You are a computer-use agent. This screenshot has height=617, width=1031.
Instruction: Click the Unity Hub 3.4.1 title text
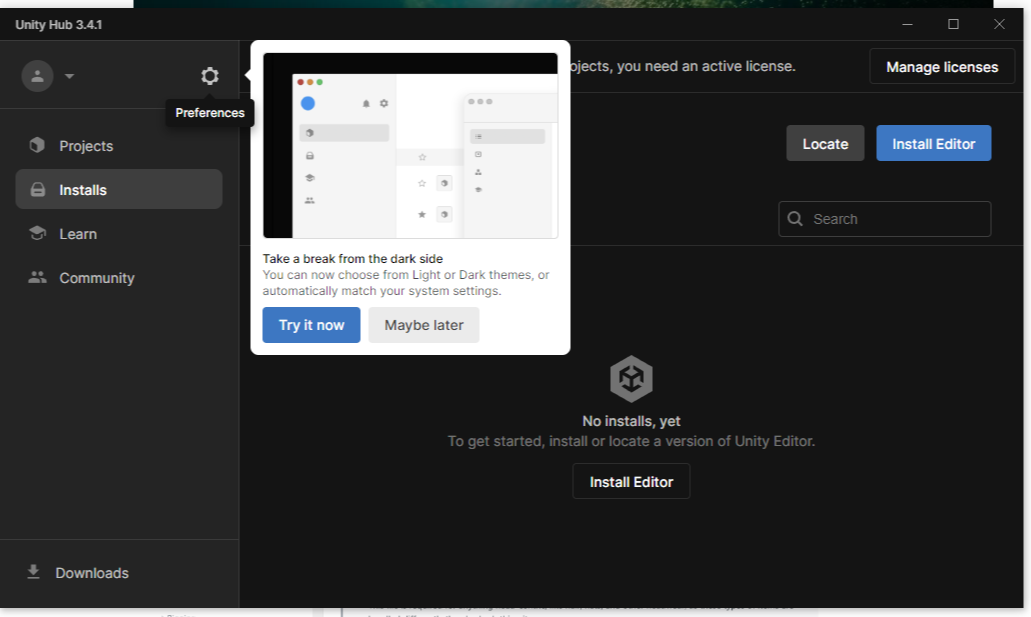pyautogui.click(x=59, y=25)
